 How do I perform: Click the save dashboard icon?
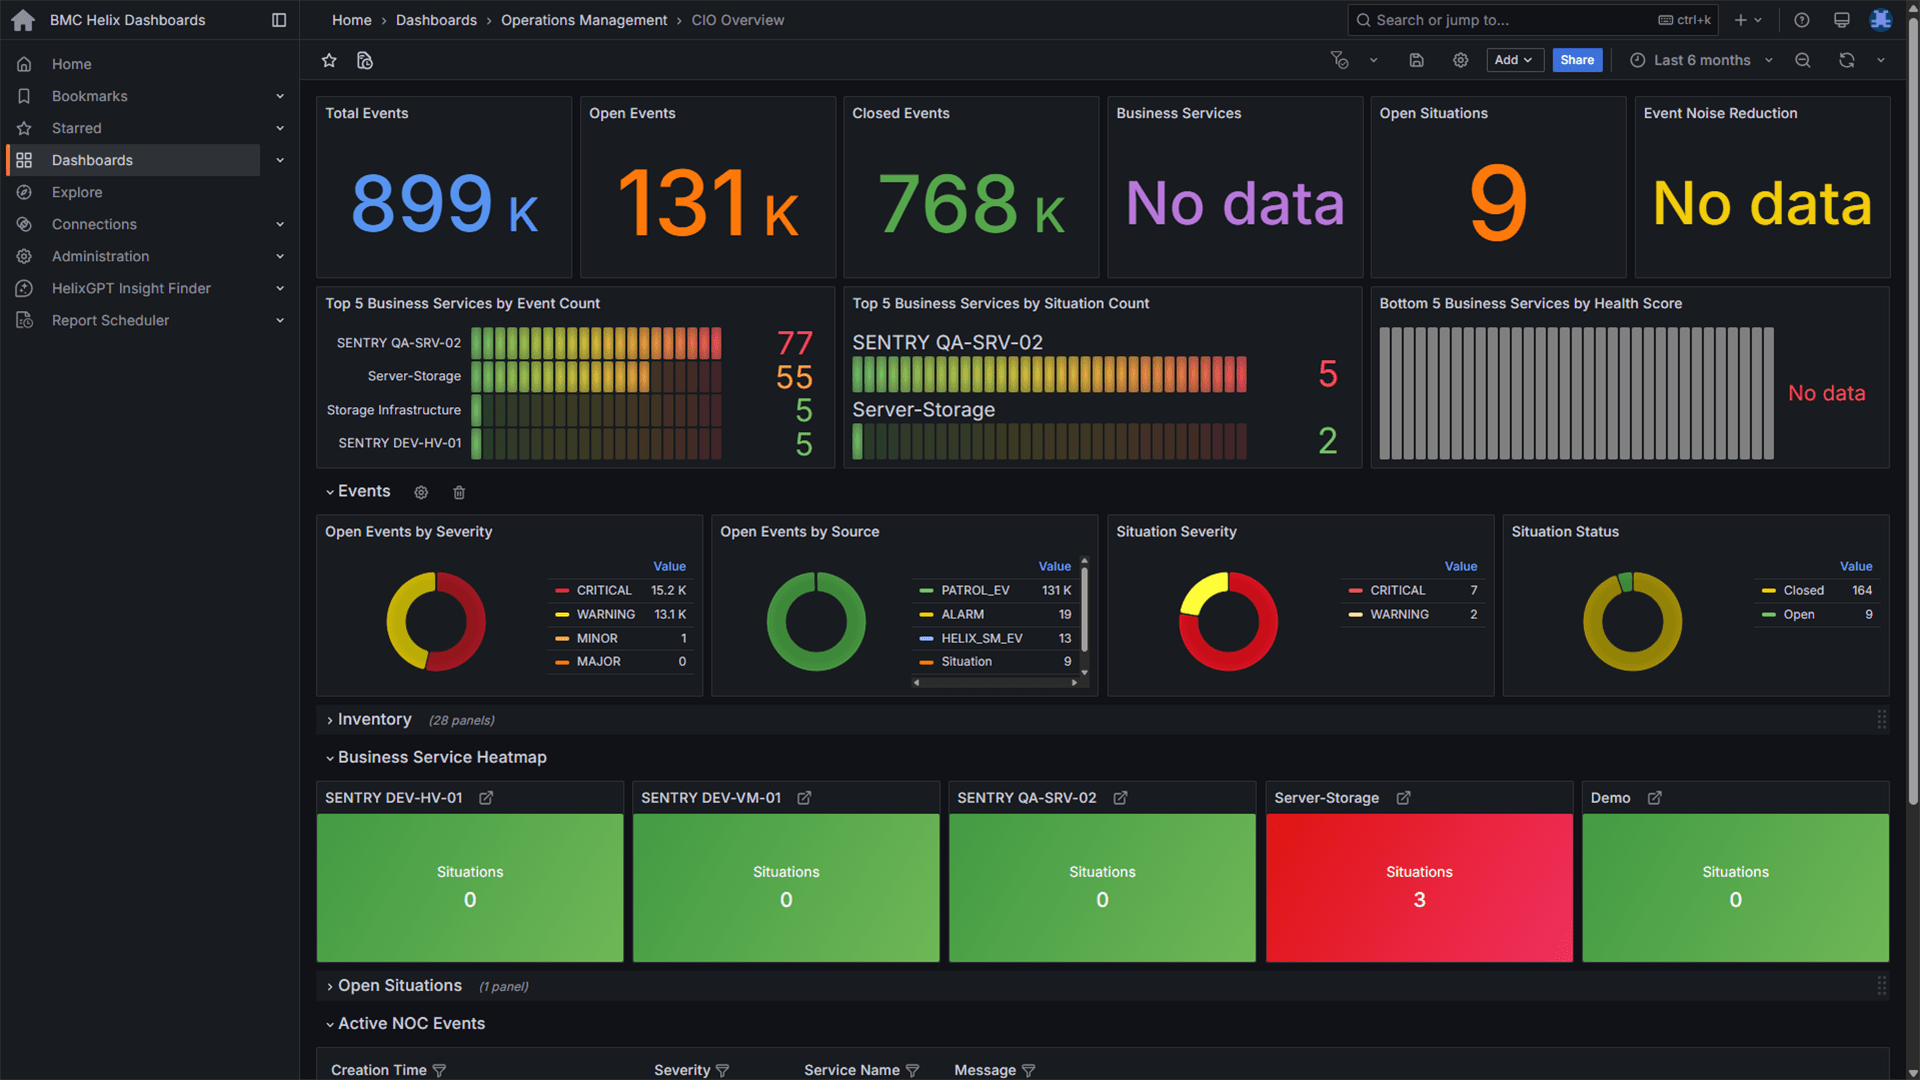[1416, 61]
